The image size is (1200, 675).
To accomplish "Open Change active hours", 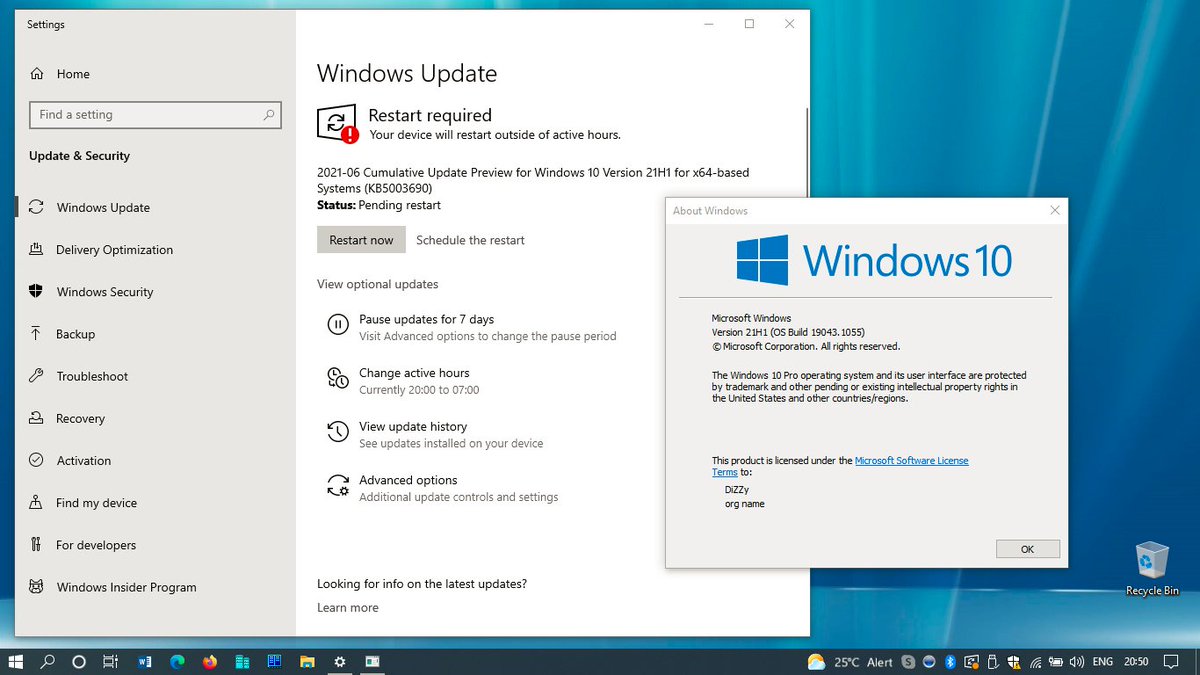I will 414,373.
